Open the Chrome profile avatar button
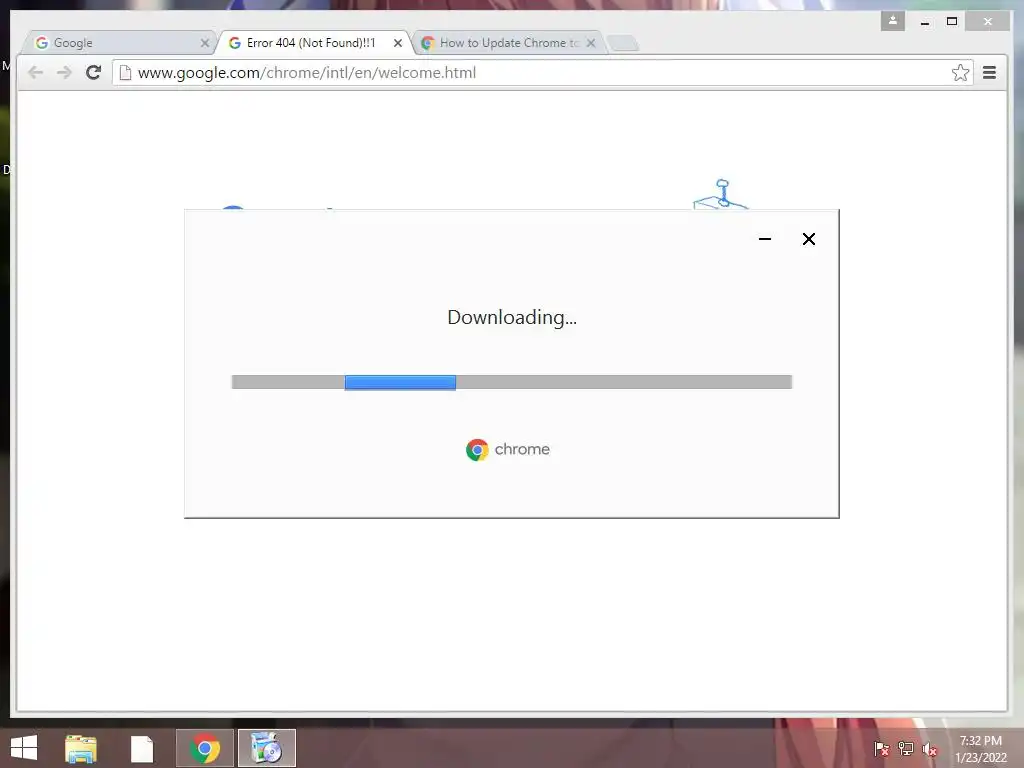The image size is (1024, 768). [892, 21]
